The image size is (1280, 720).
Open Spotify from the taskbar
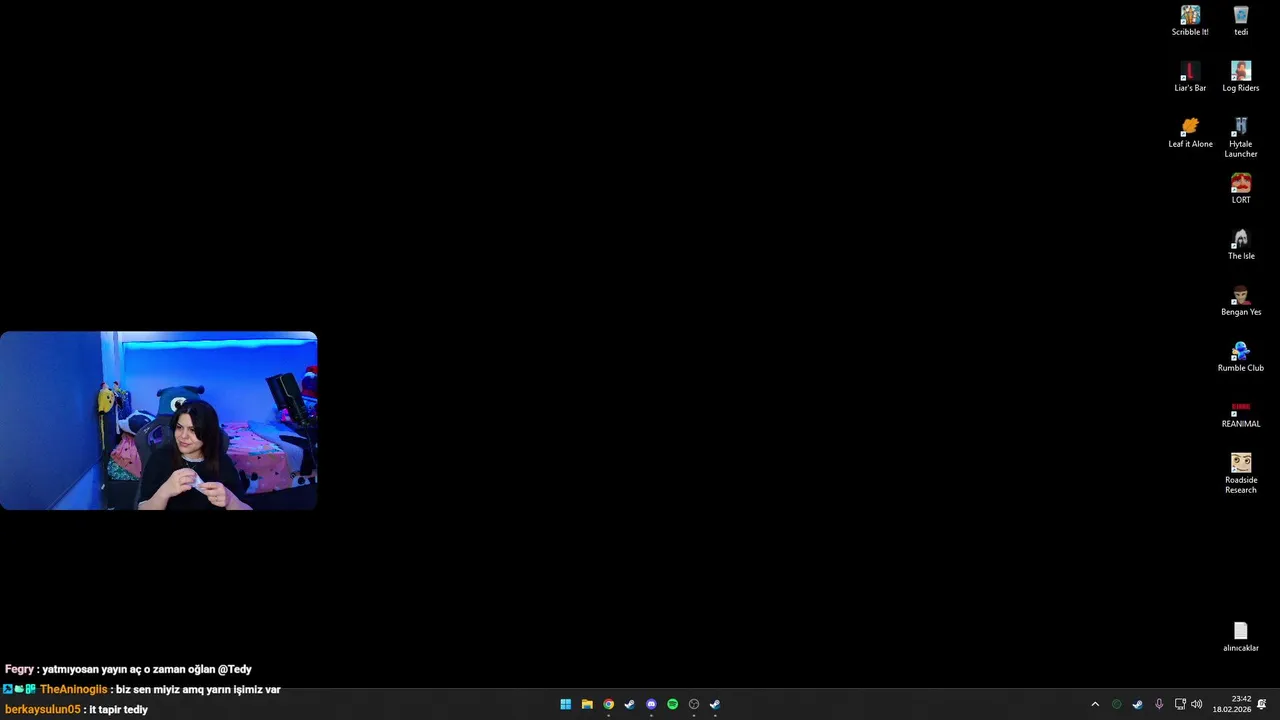point(672,704)
